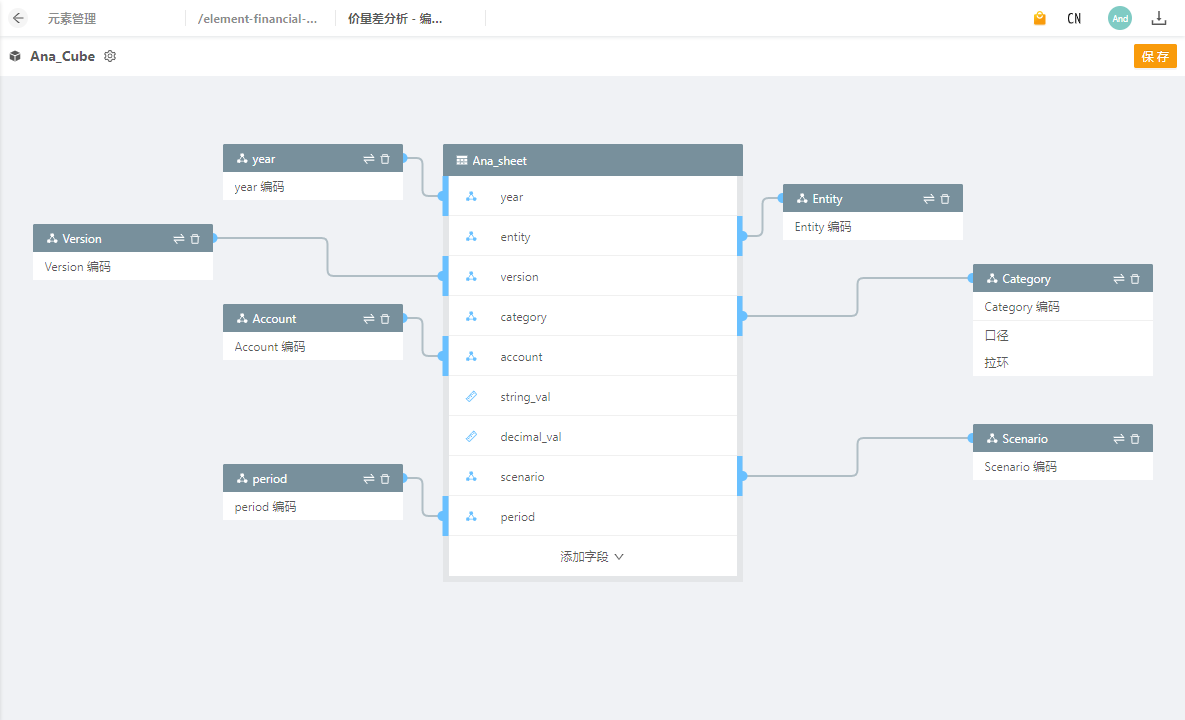Click the 保存 save button
This screenshot has height=720, width=1185.
click(x=1155, y=56)
